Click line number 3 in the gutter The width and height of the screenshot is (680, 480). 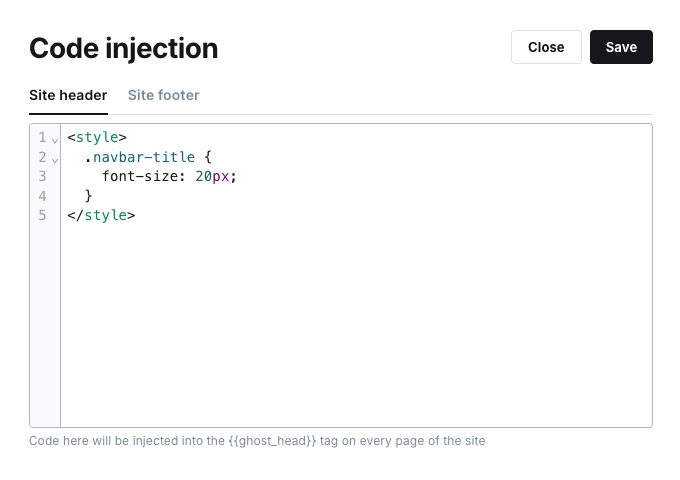43,176
